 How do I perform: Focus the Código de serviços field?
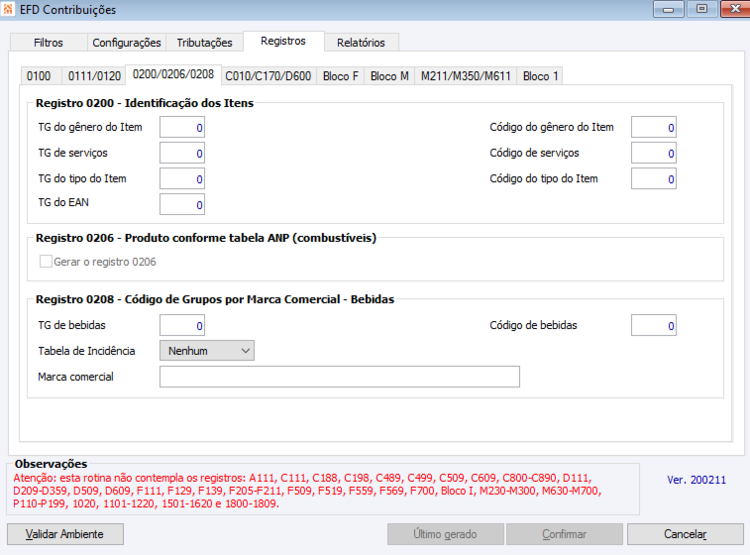pos(653,153)
